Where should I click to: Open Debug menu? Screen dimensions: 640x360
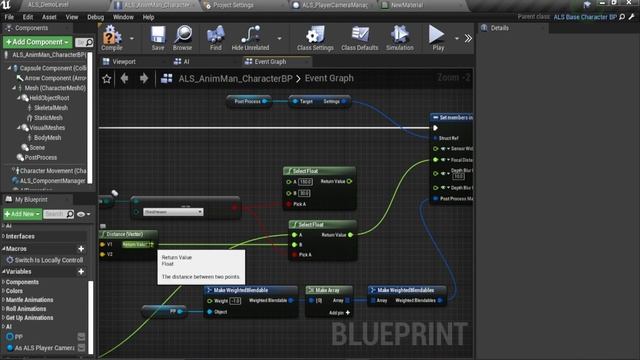96,17
